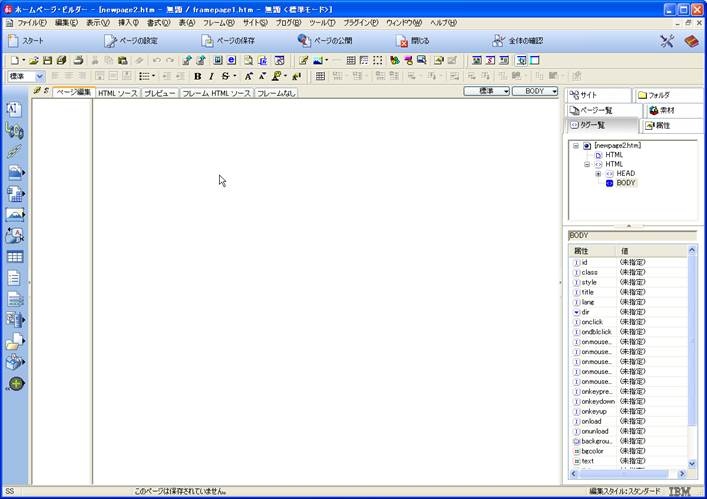Screen dimensions: 707x499
Task: Collapse the newpage2.htm root tree node
Action: pyautogui.click(x=575, y=145)
